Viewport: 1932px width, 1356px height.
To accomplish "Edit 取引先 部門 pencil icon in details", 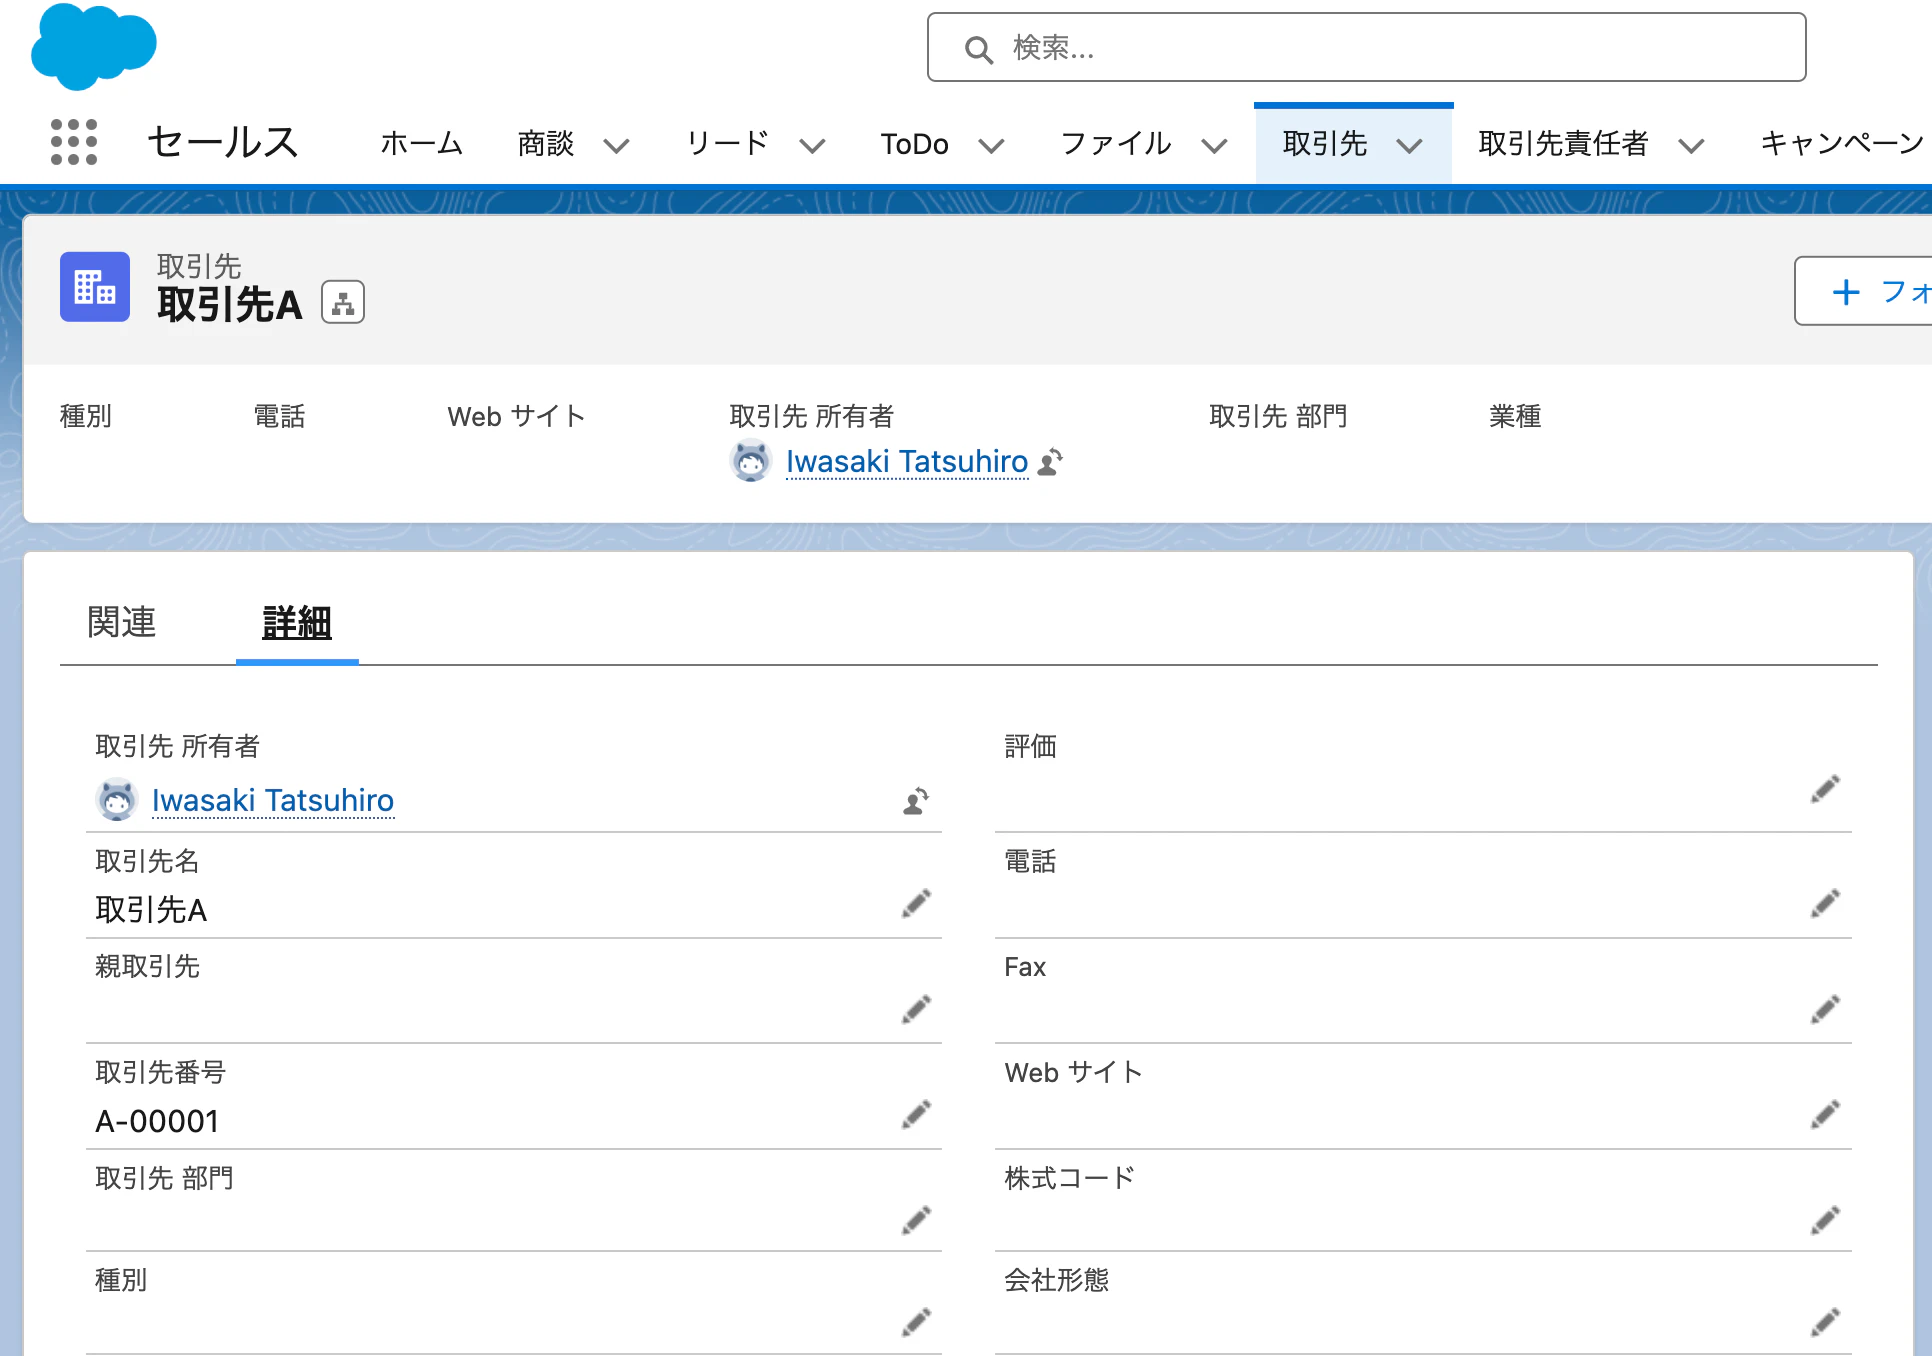I will [916, 1220].
